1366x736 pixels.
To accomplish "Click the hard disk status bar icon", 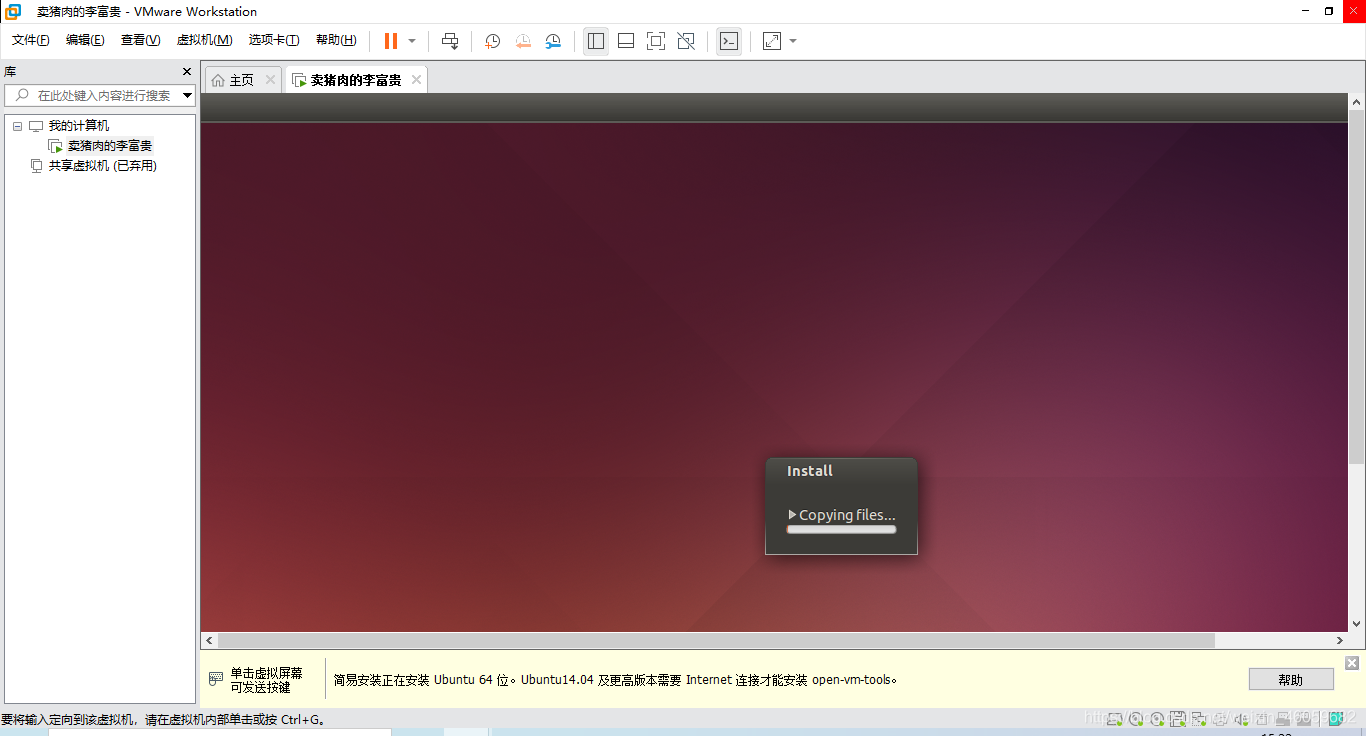I will pos(1113,718).
